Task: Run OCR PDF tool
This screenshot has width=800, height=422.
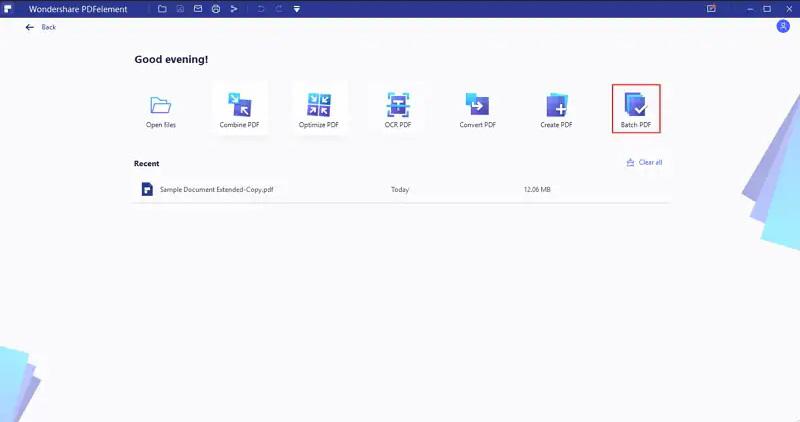Action: coord(398,109)
